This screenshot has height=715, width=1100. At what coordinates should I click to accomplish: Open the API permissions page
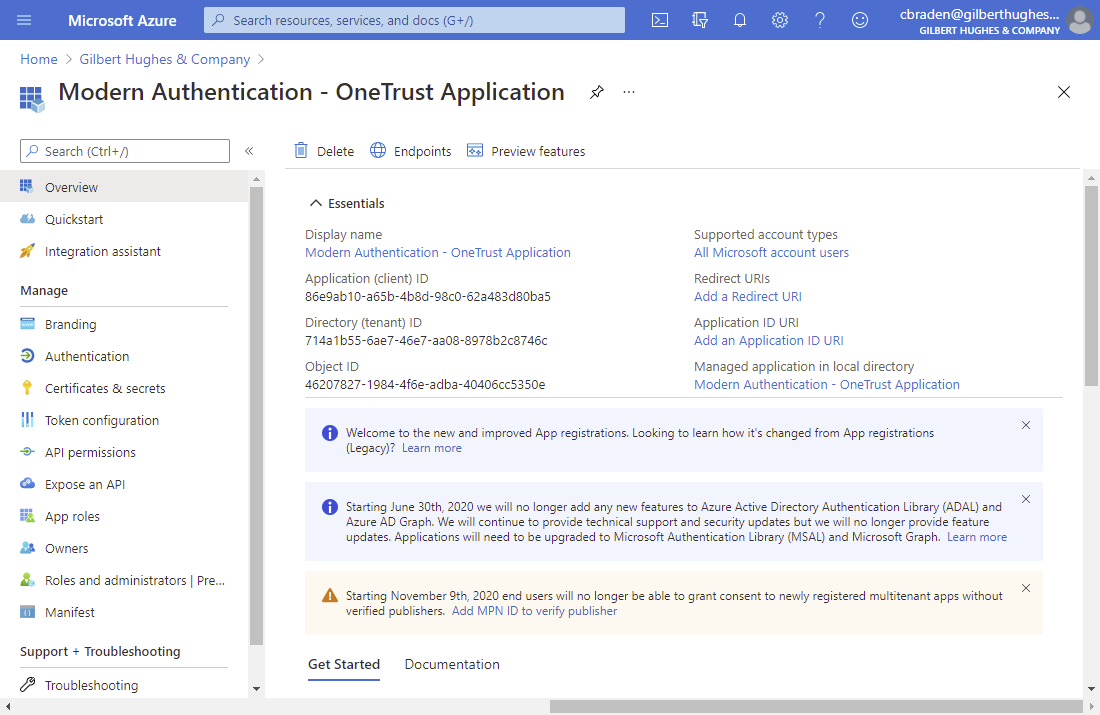tap(124, 453)
